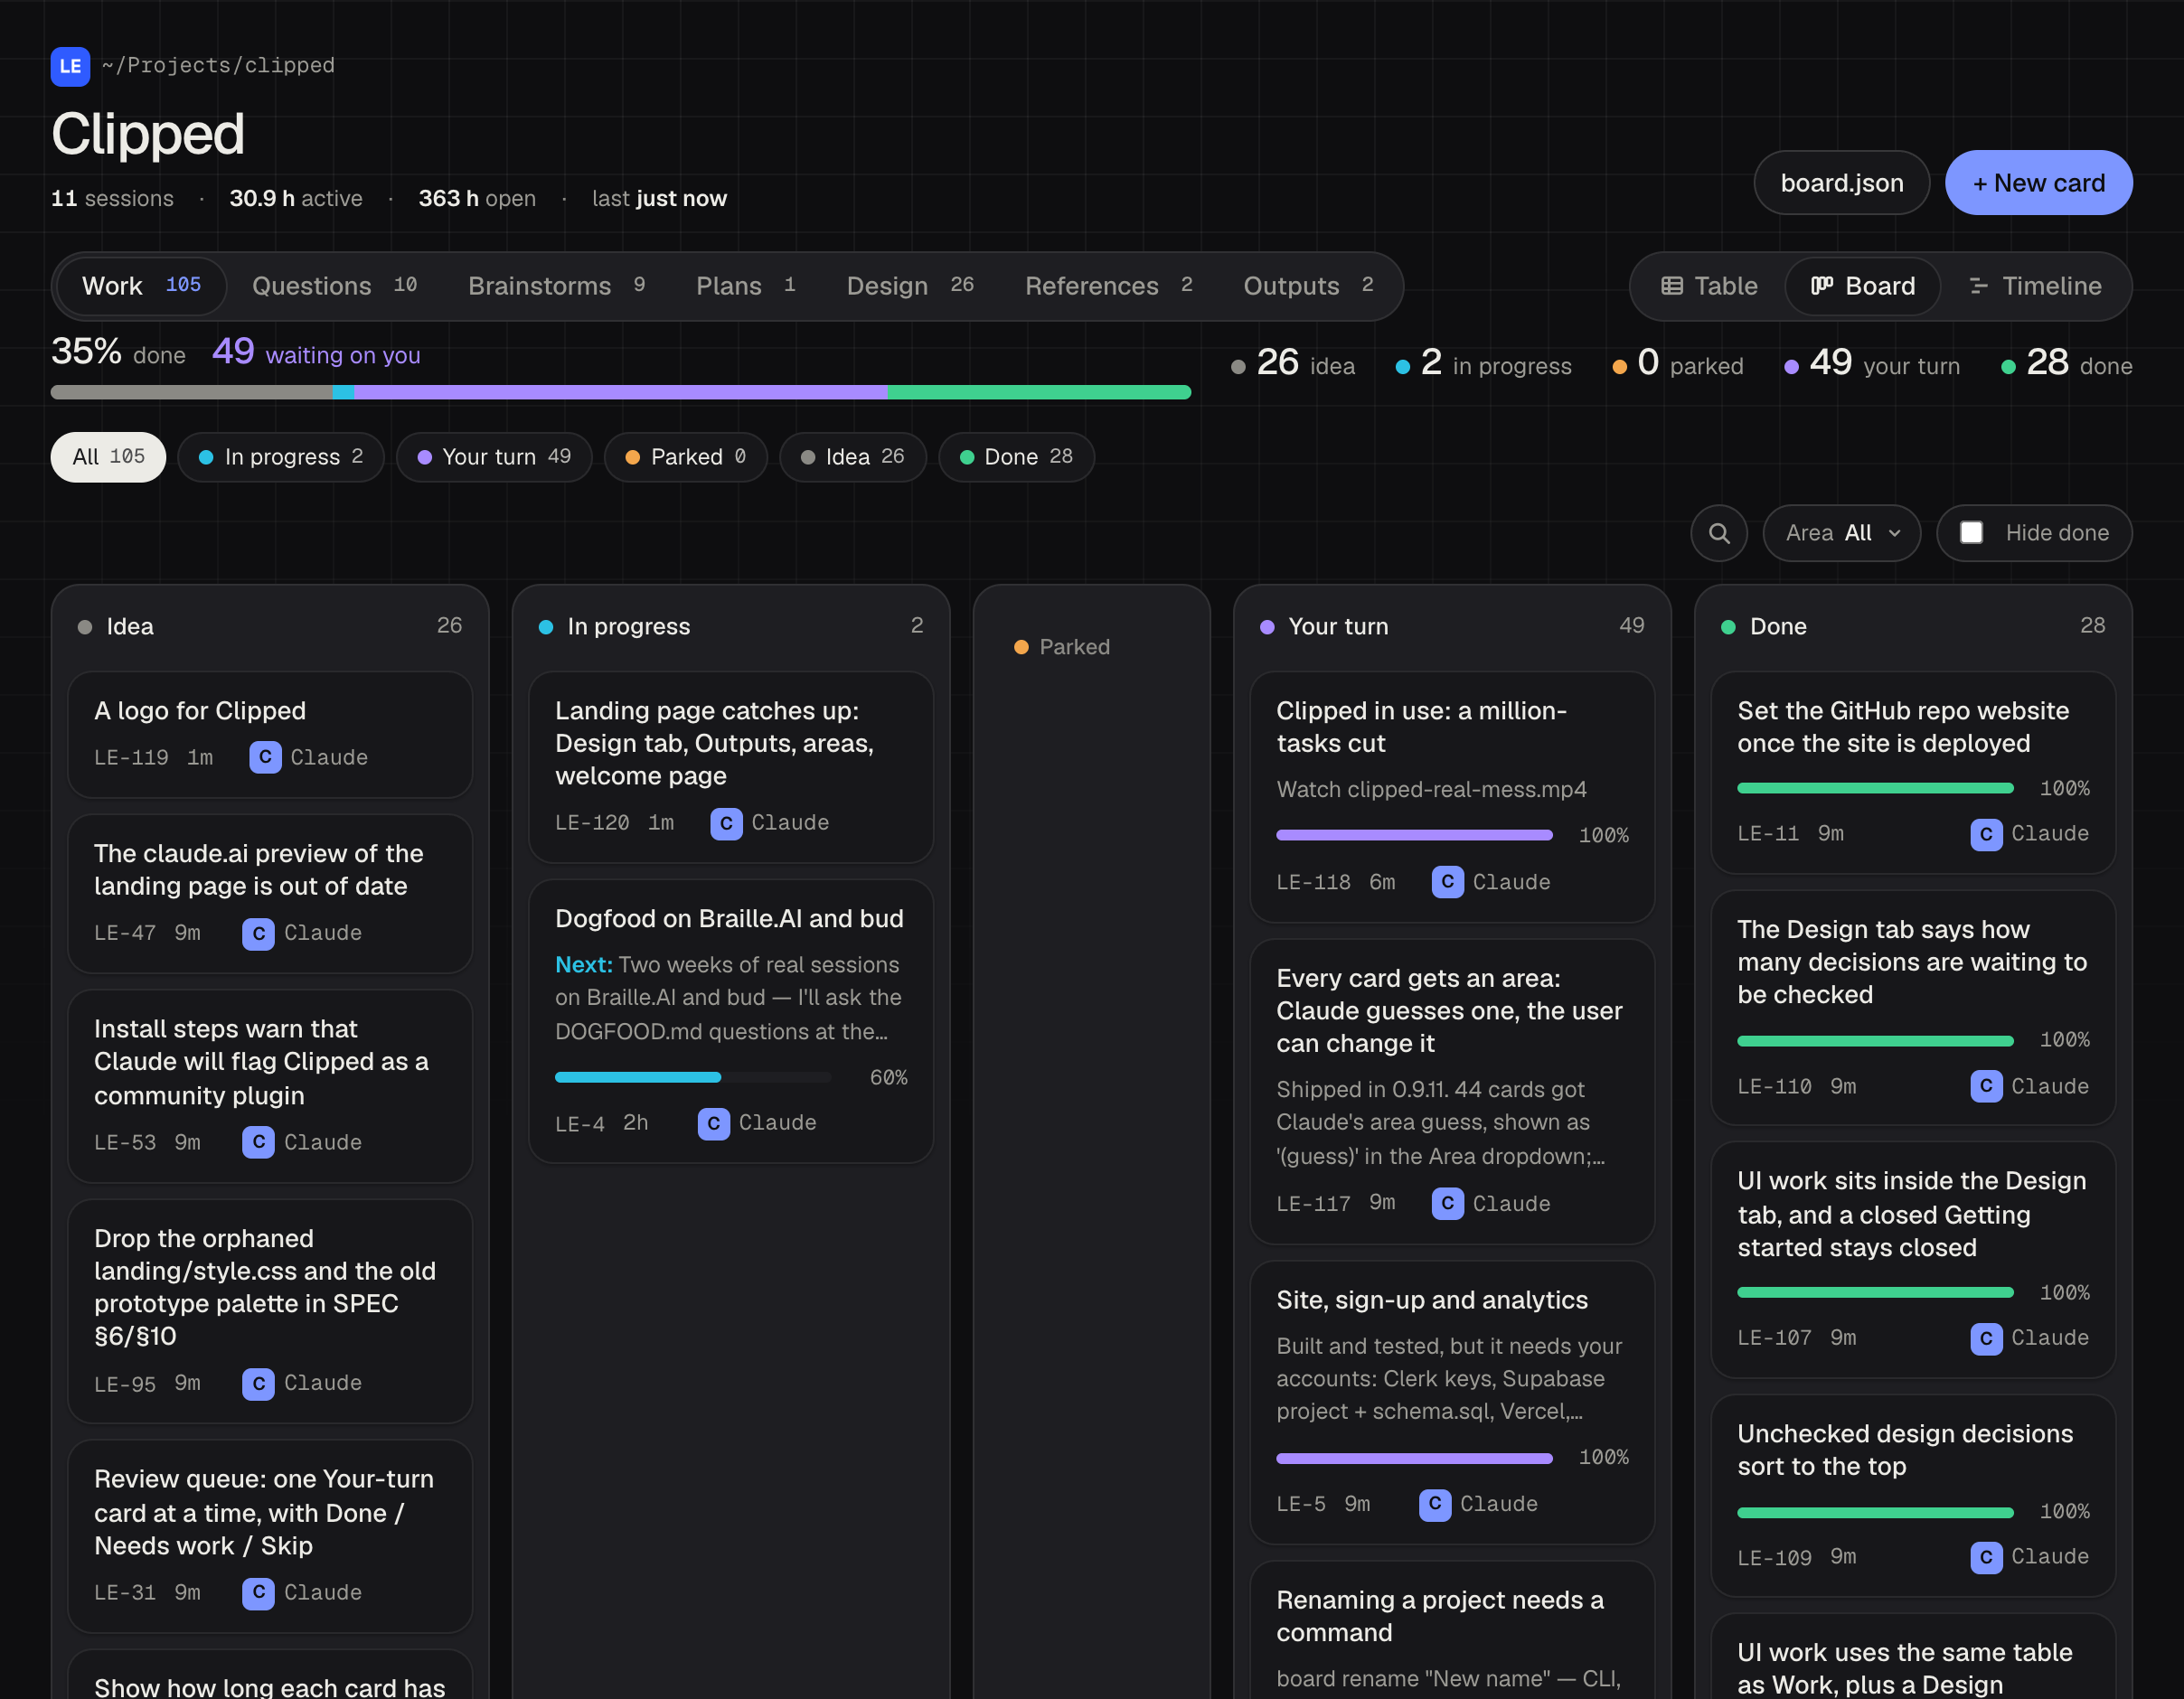The height and width of the screenshot is (1699, 2184).
Task: Click the ~/Projects/clipped path text
Action: (x=218, y=66)
